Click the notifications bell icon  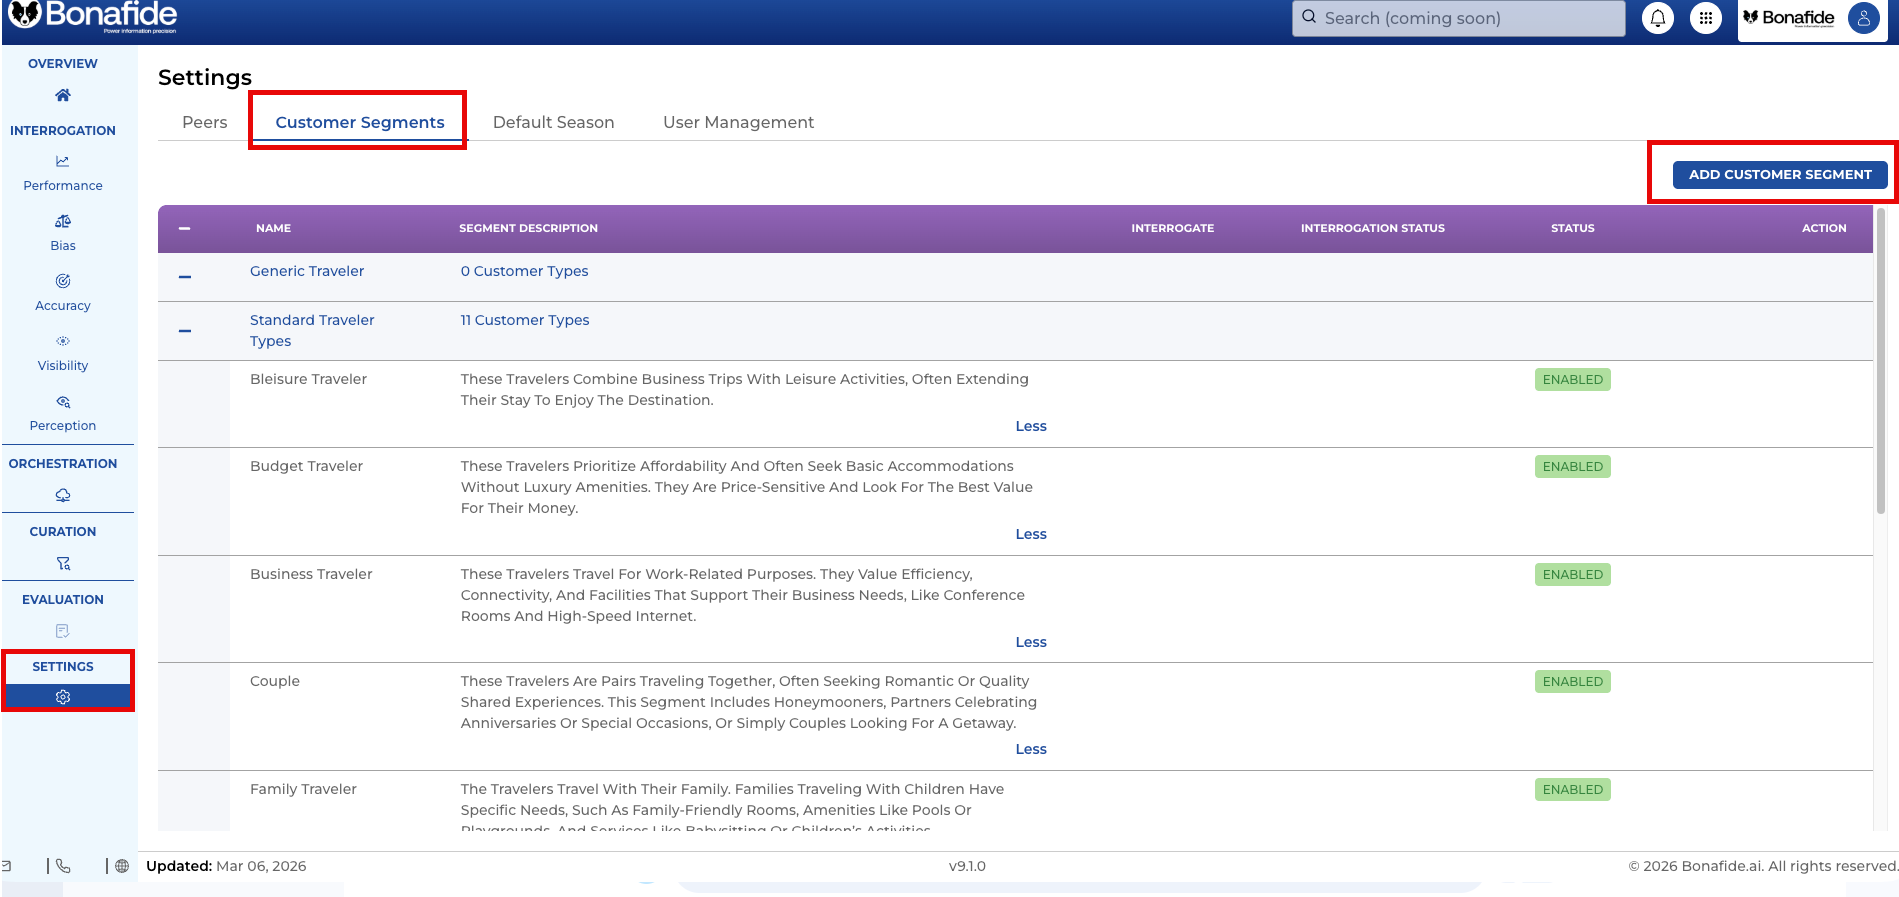click(1657, 18)
